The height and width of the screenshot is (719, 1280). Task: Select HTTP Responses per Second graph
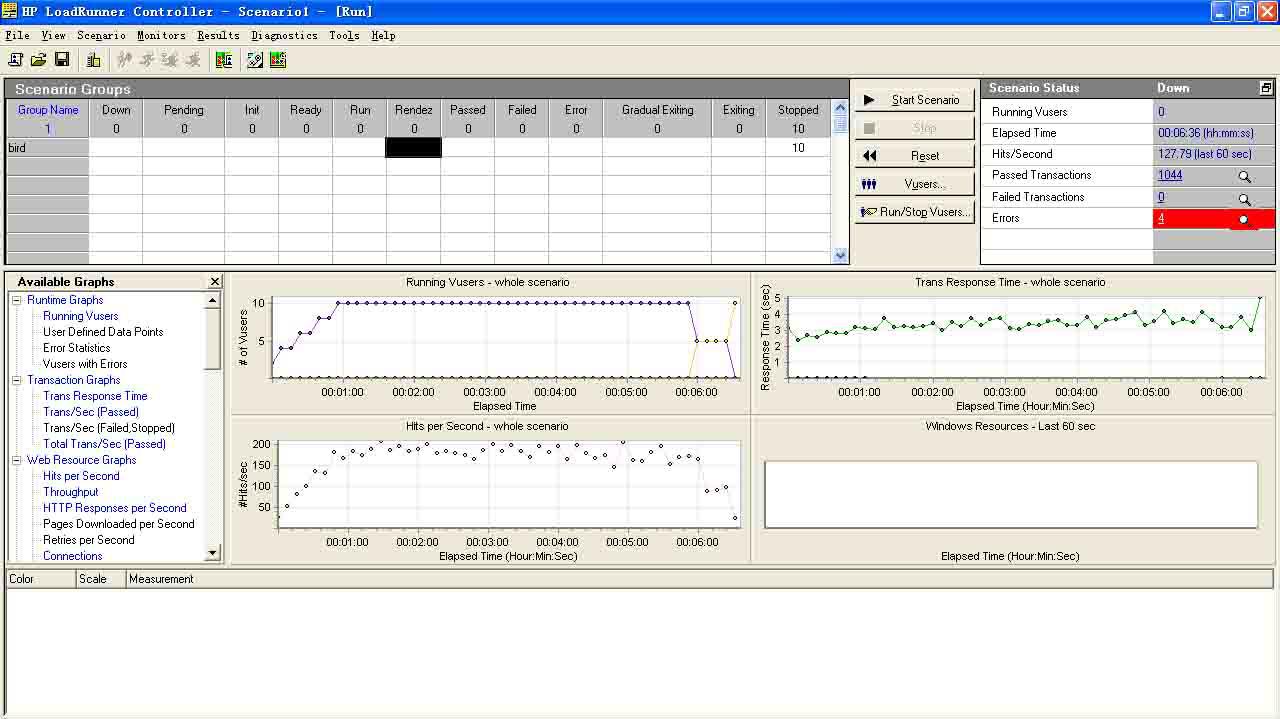pyautogui.click(x=115, y=508)
